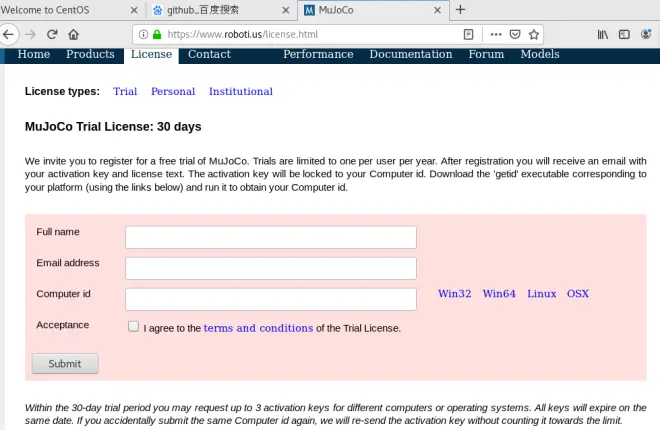
Task: Click the green secure lock icon
Action: 157,35
